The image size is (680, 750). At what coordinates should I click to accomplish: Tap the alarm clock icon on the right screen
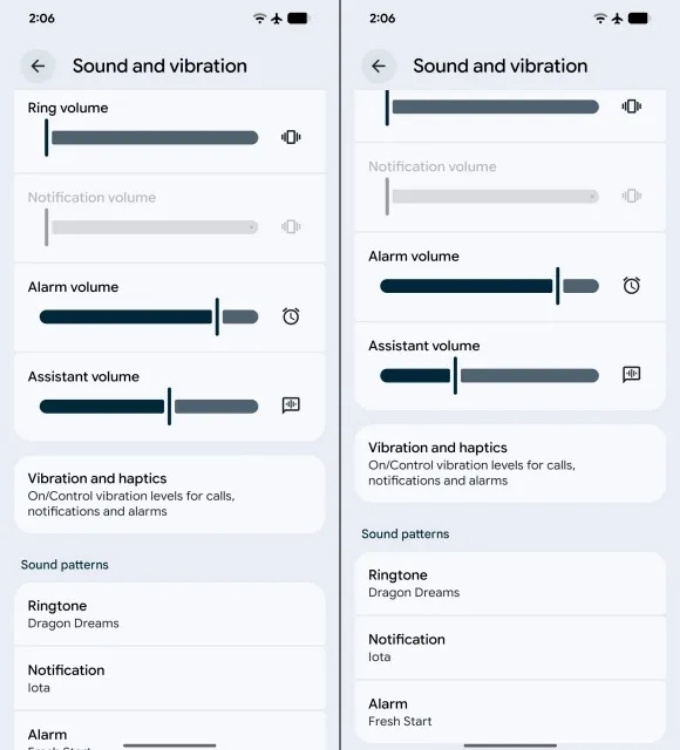[631, 285]
